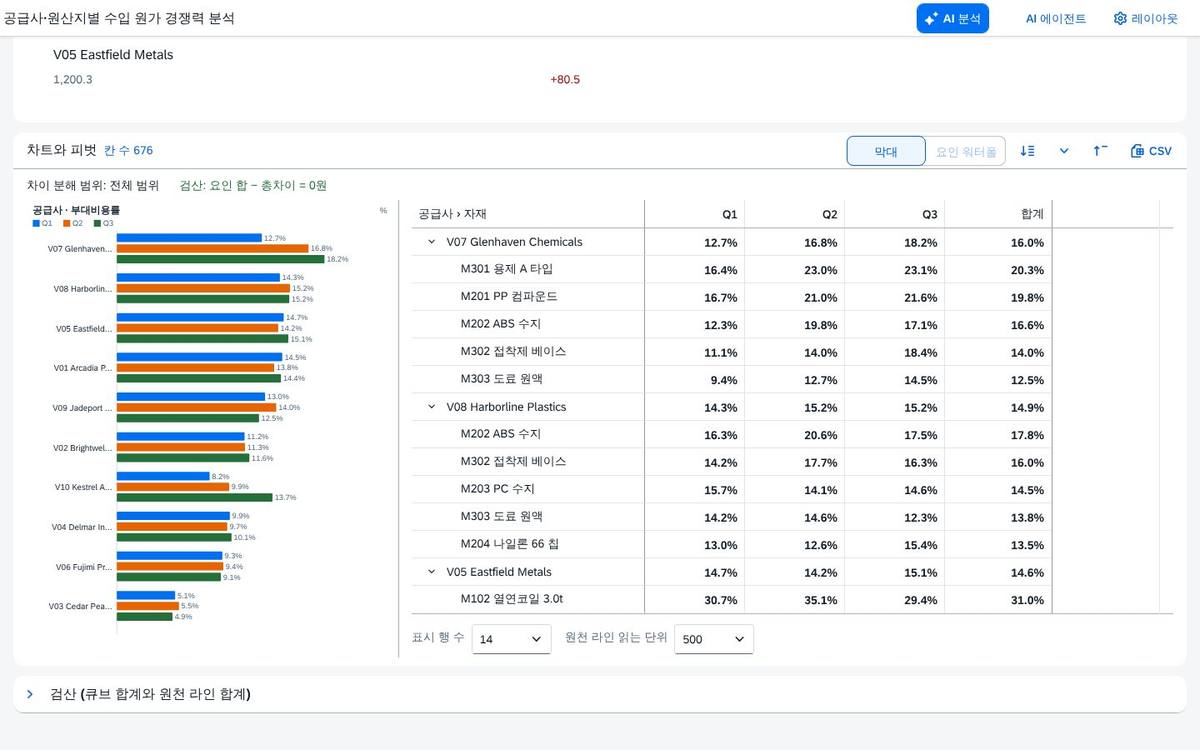The image size is (1200, 750).
Task: Click the V03 Cedar Q1 blue bar 5.1%
Action: click(146, 595)
